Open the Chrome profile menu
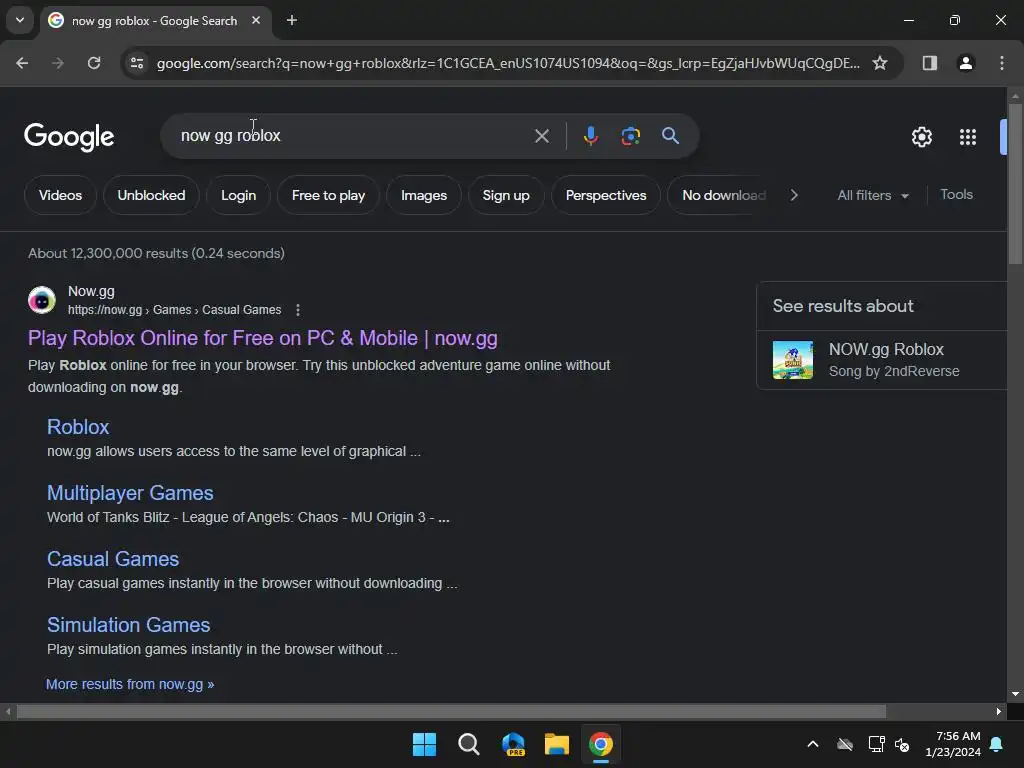The height and width of the screenshot is (768, 1024). click(x=965, y=63)
